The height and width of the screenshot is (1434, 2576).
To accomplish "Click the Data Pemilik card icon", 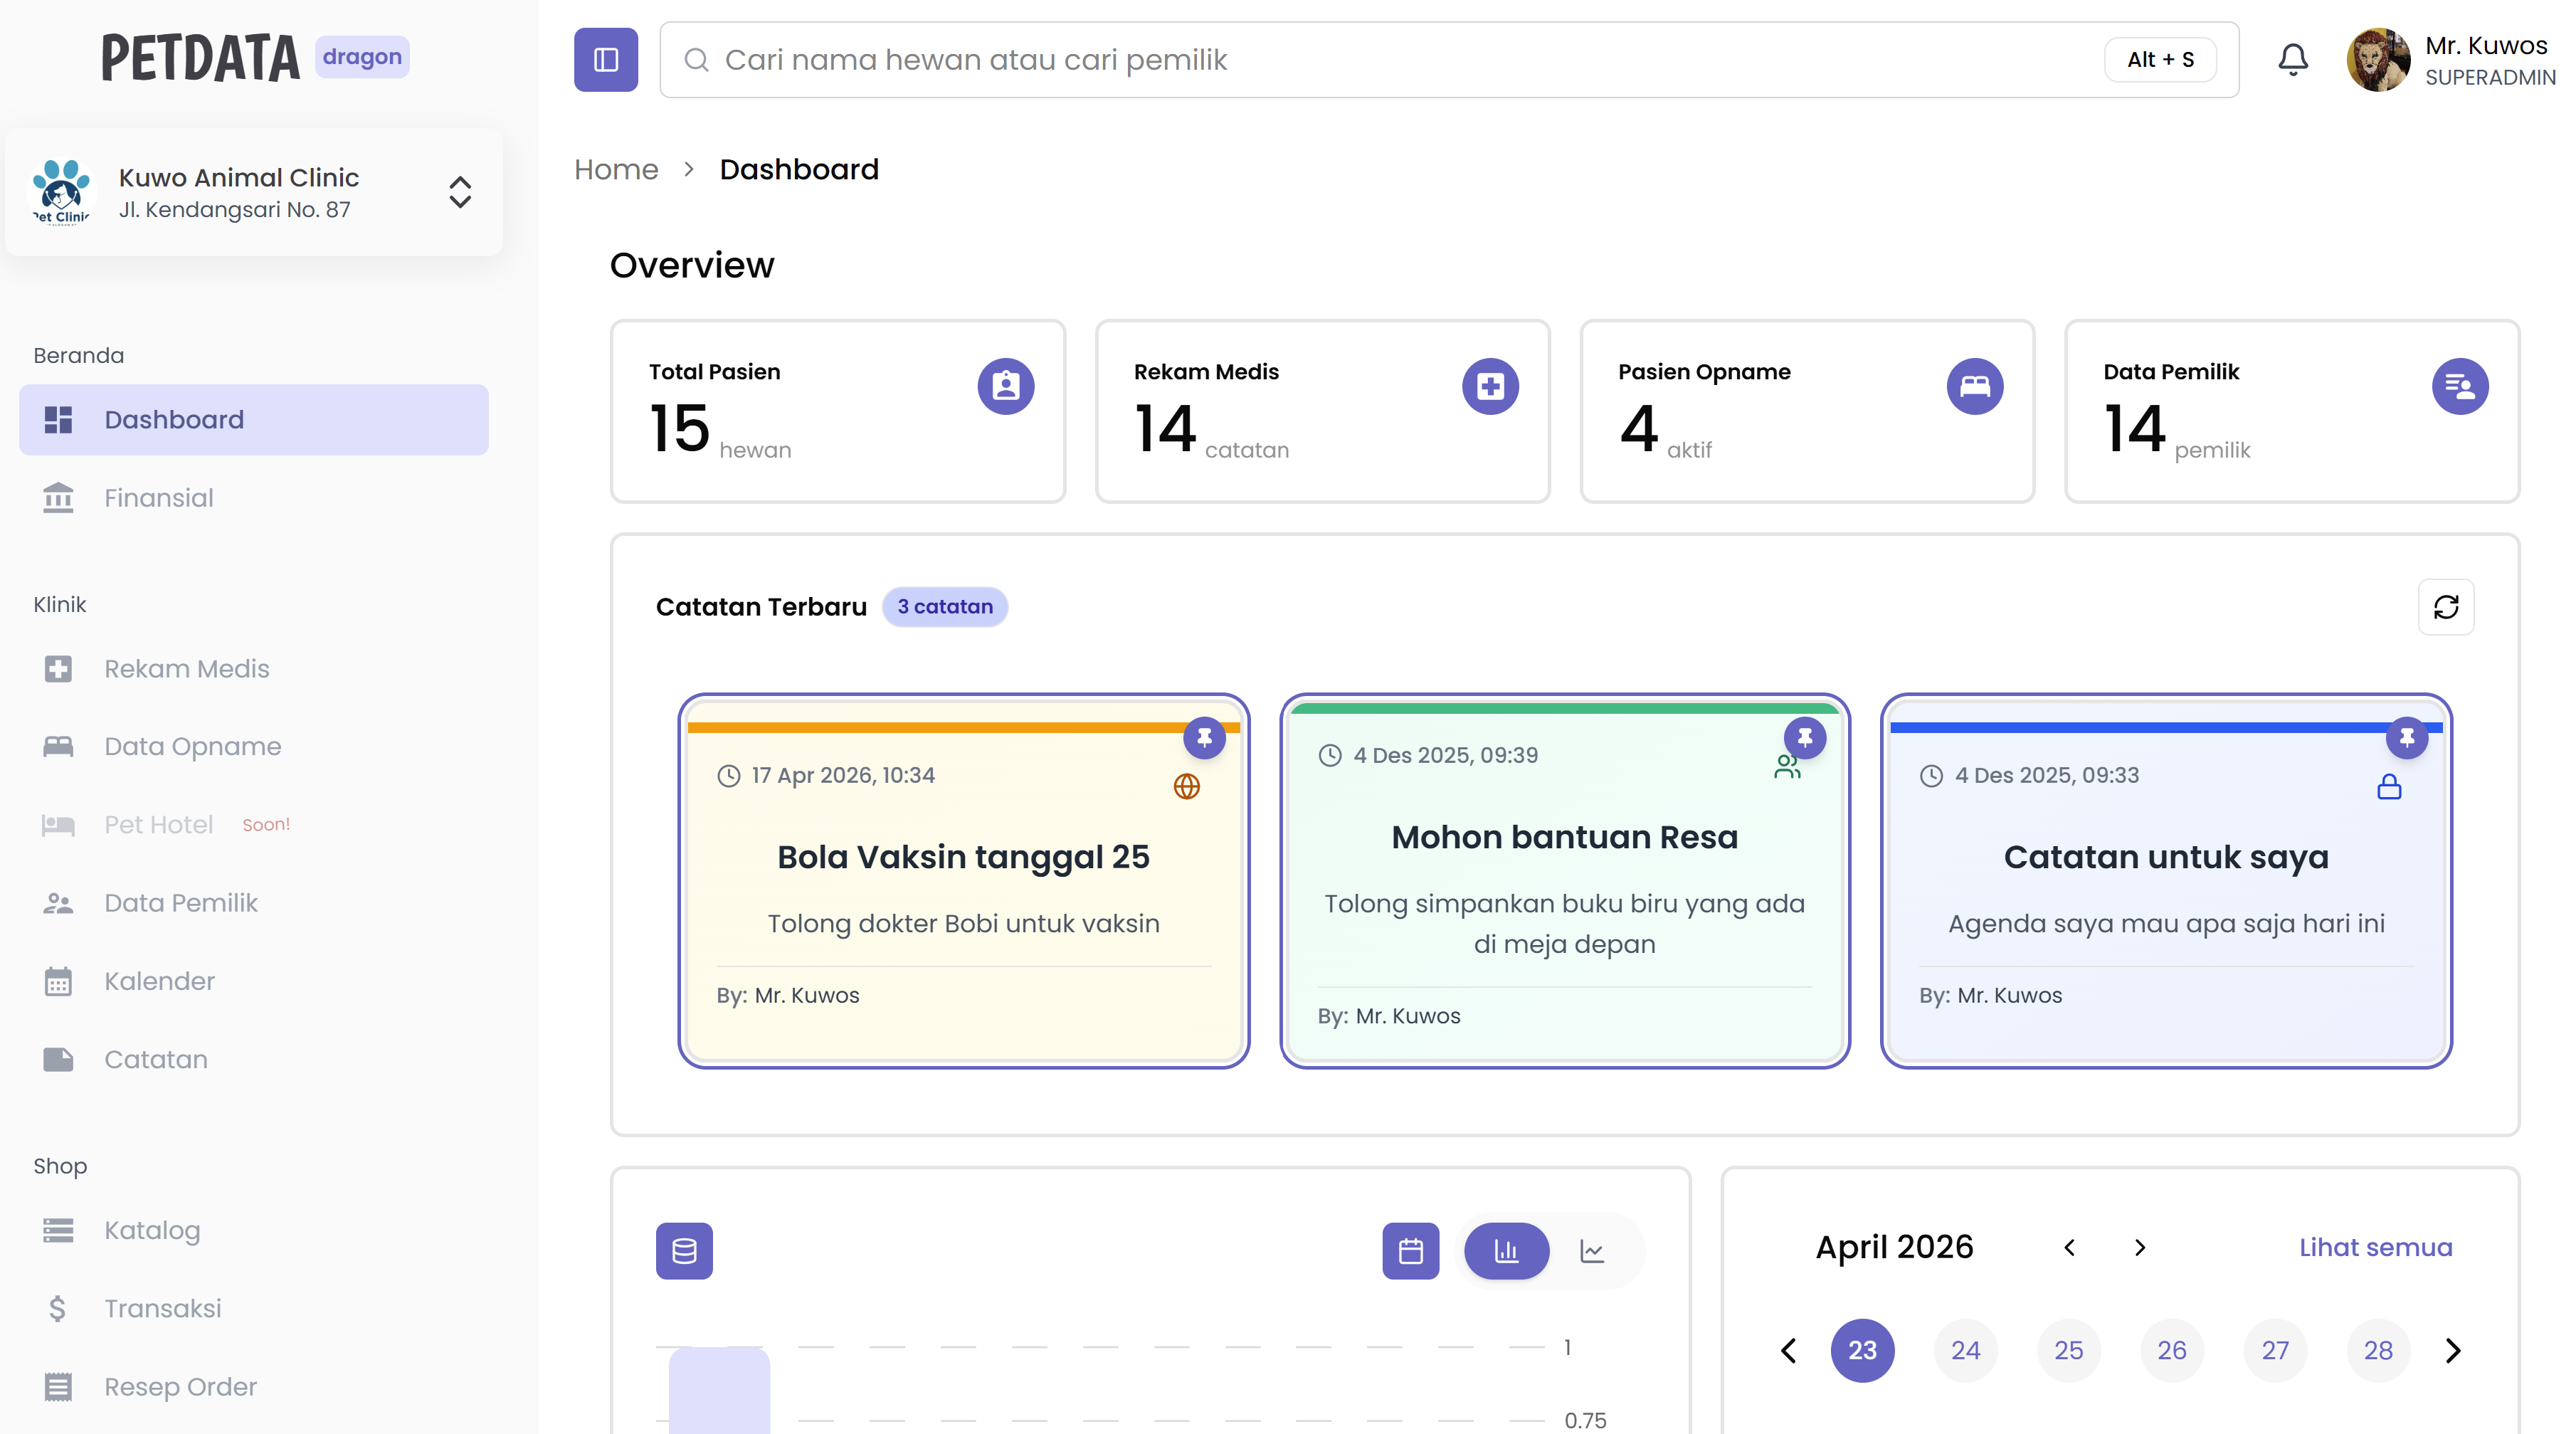I will [x=2460, y=386].
